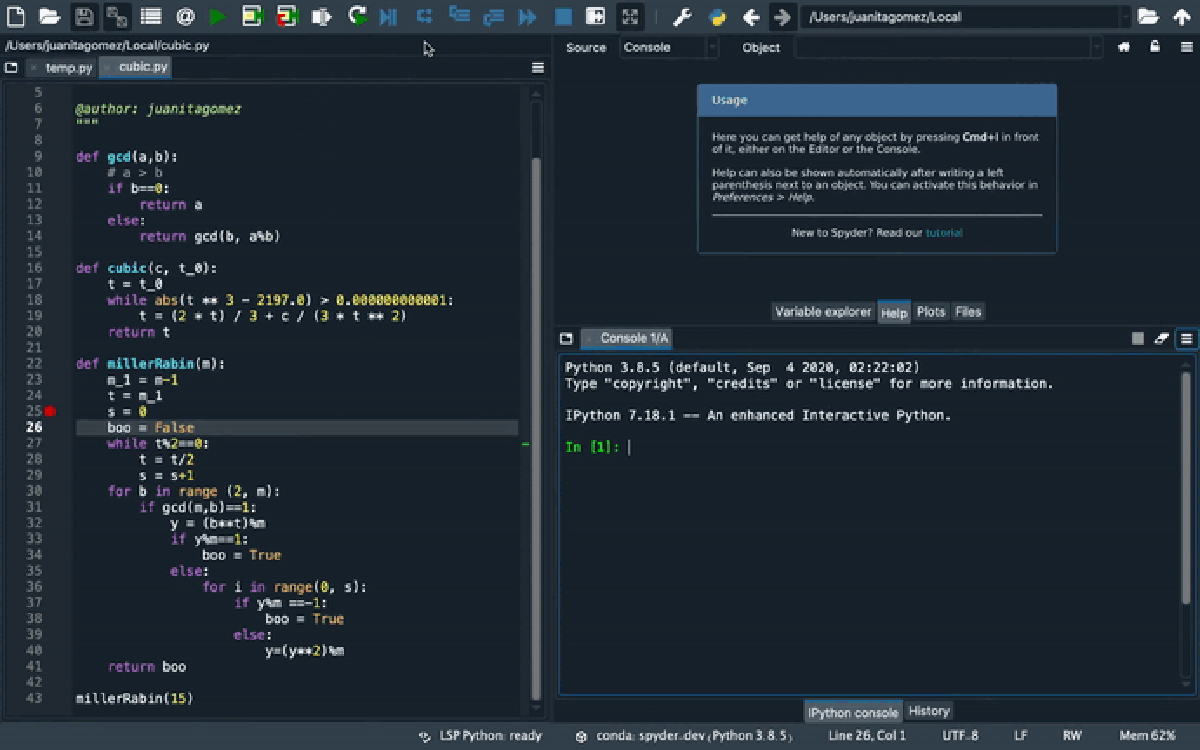Open the Variable explorer tab
Screen dimensions: 1200x750
pos(823,312)
